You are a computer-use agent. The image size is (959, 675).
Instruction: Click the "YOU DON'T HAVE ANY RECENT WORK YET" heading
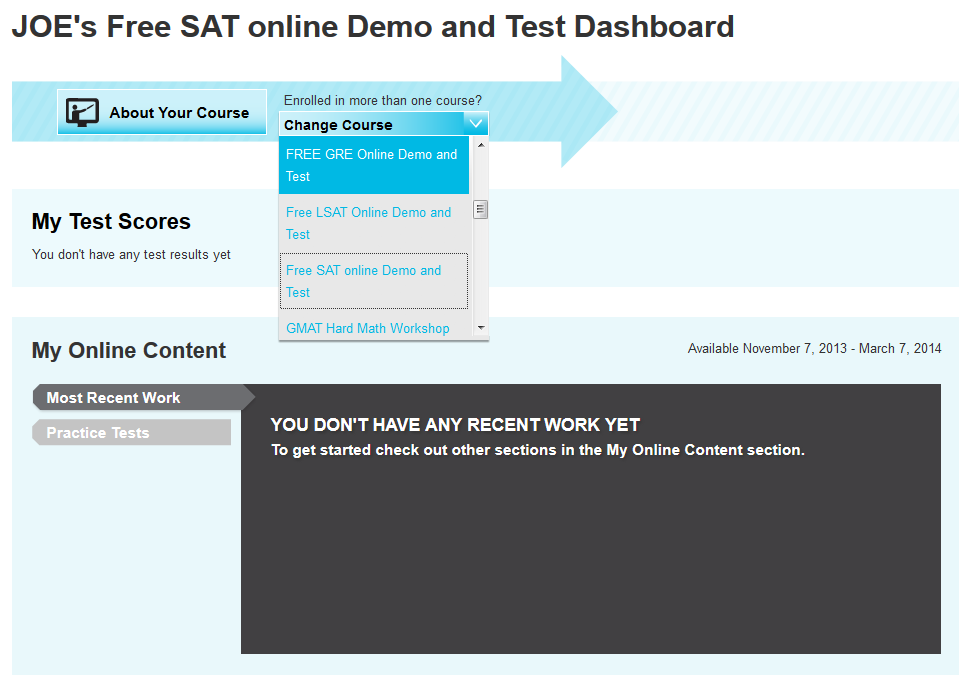pyautogui.click(x=455, y=425)
